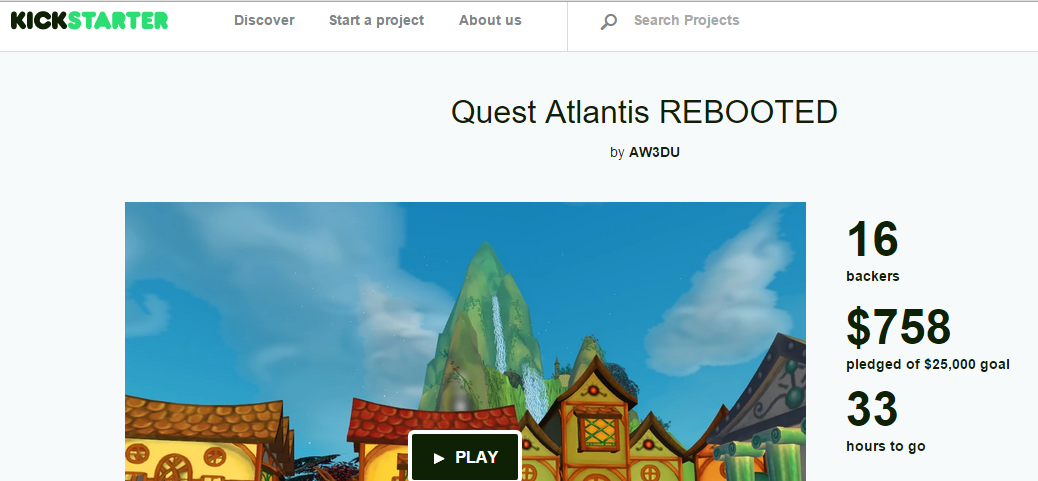
Task: Open Start a project page
Action: (377, 21)
